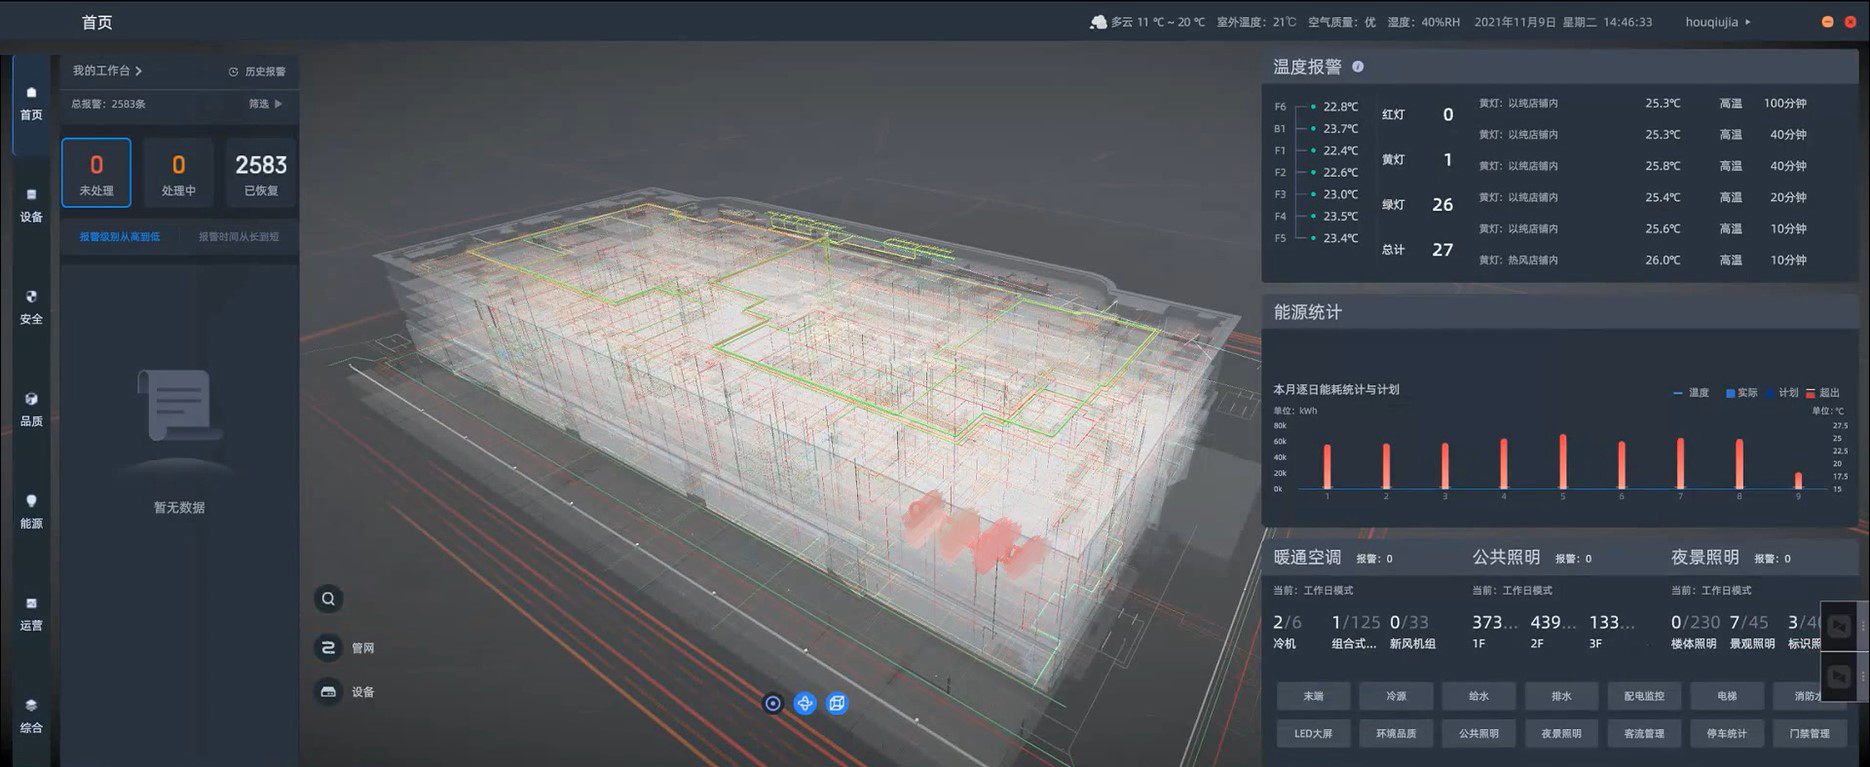Open 运营 operations section in left sidebar
The image size is (1870, 767).
pos(31,613)
